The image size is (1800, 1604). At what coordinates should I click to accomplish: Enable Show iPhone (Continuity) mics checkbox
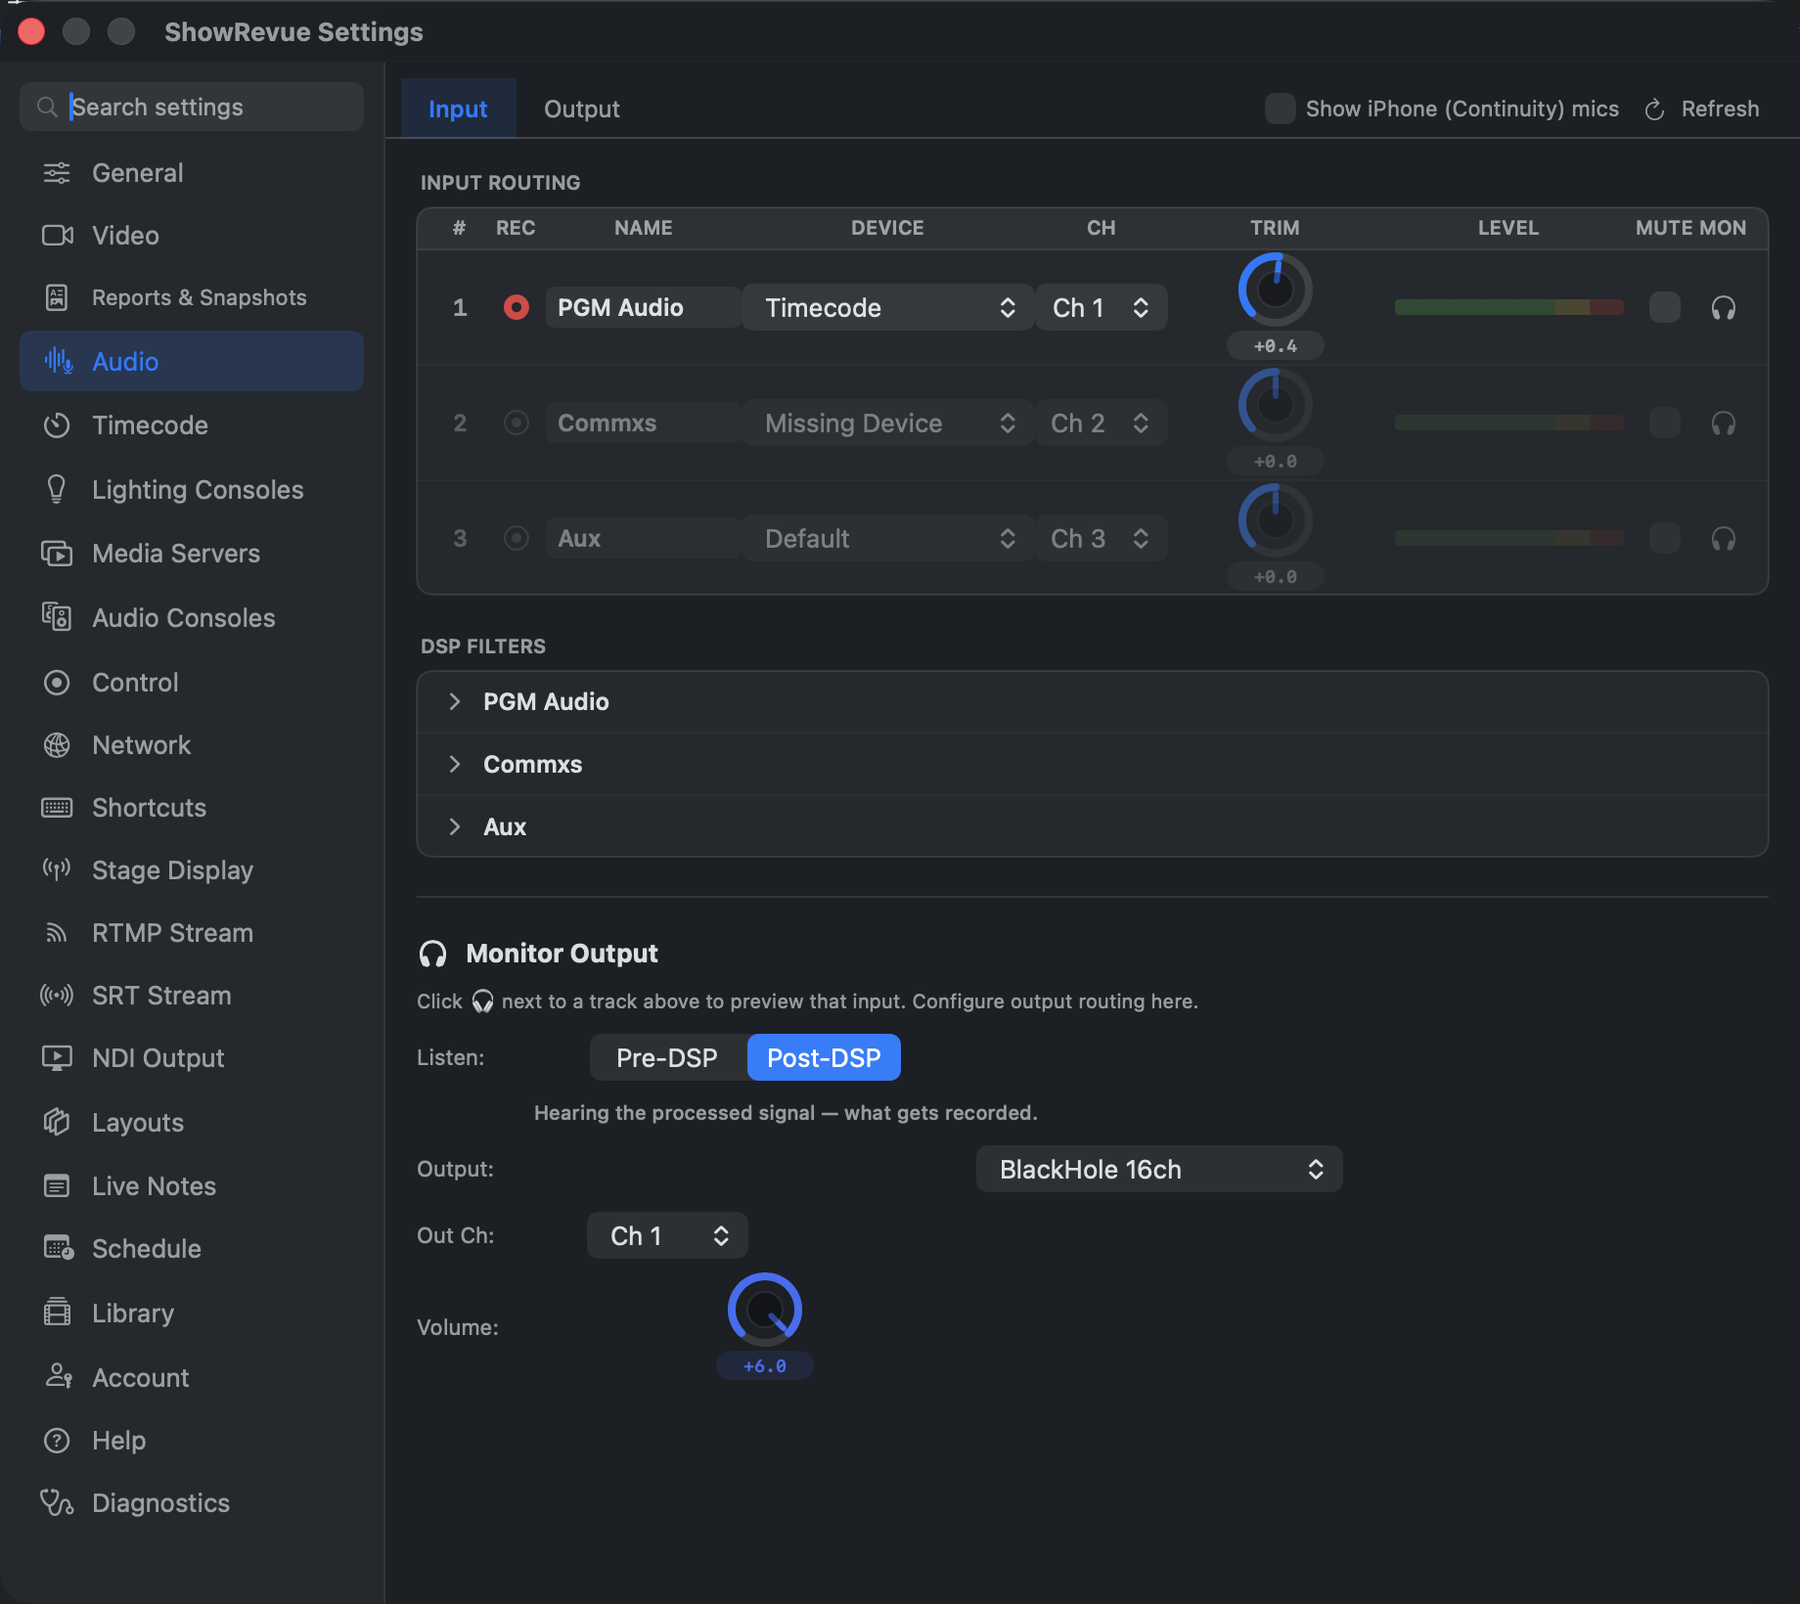coord(1279,109)
